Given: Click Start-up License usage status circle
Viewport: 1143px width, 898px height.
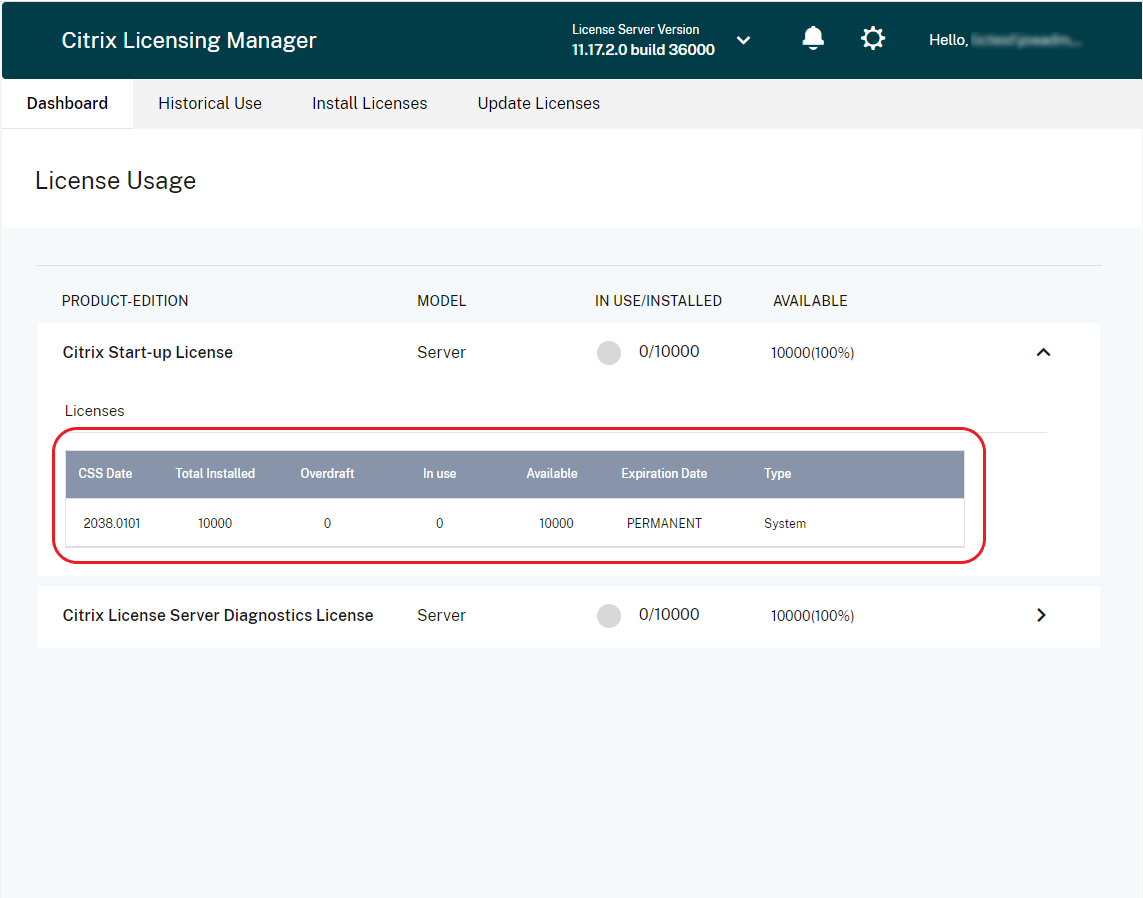Looking at the screenshot, I should click(x=609, y=353).
